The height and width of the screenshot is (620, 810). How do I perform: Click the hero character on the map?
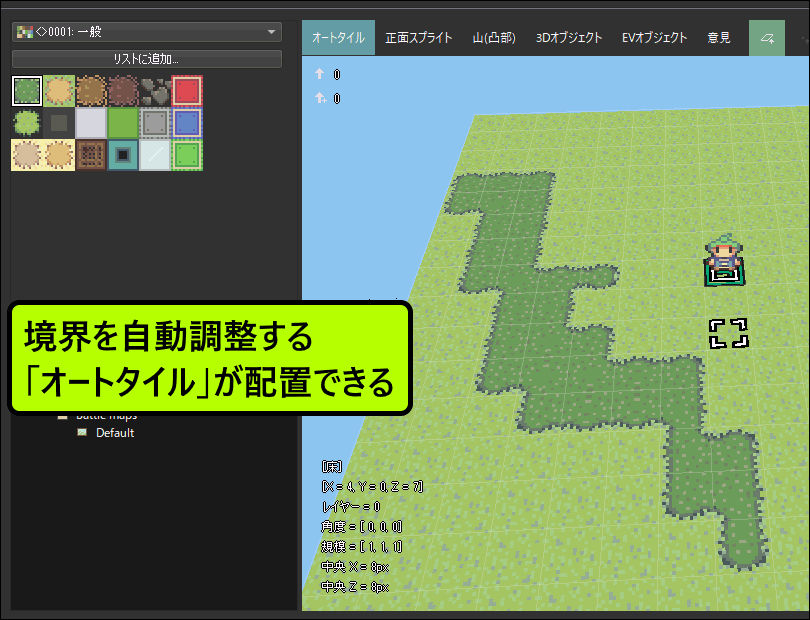point(722,259)
